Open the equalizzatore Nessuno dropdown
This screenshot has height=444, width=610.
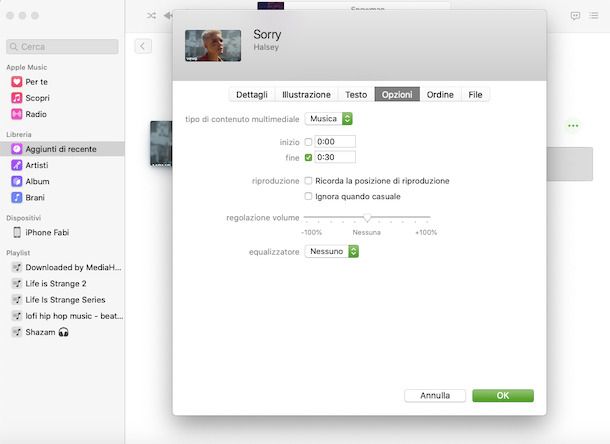pyautogui.click(x=331, y=251)
